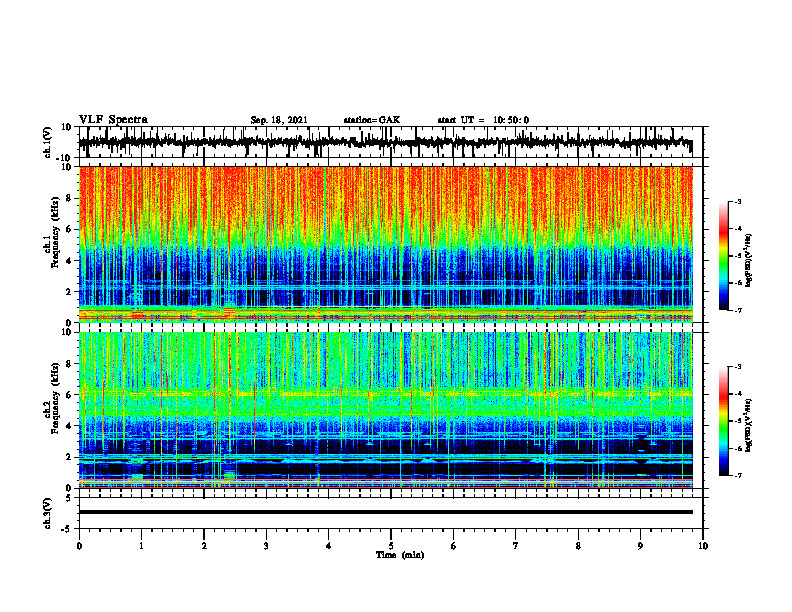Image resolution: width=792 pixels, height=612 pixels.
Task: Click the ch.1 waveform trace panel
Action: pos(391,142)
